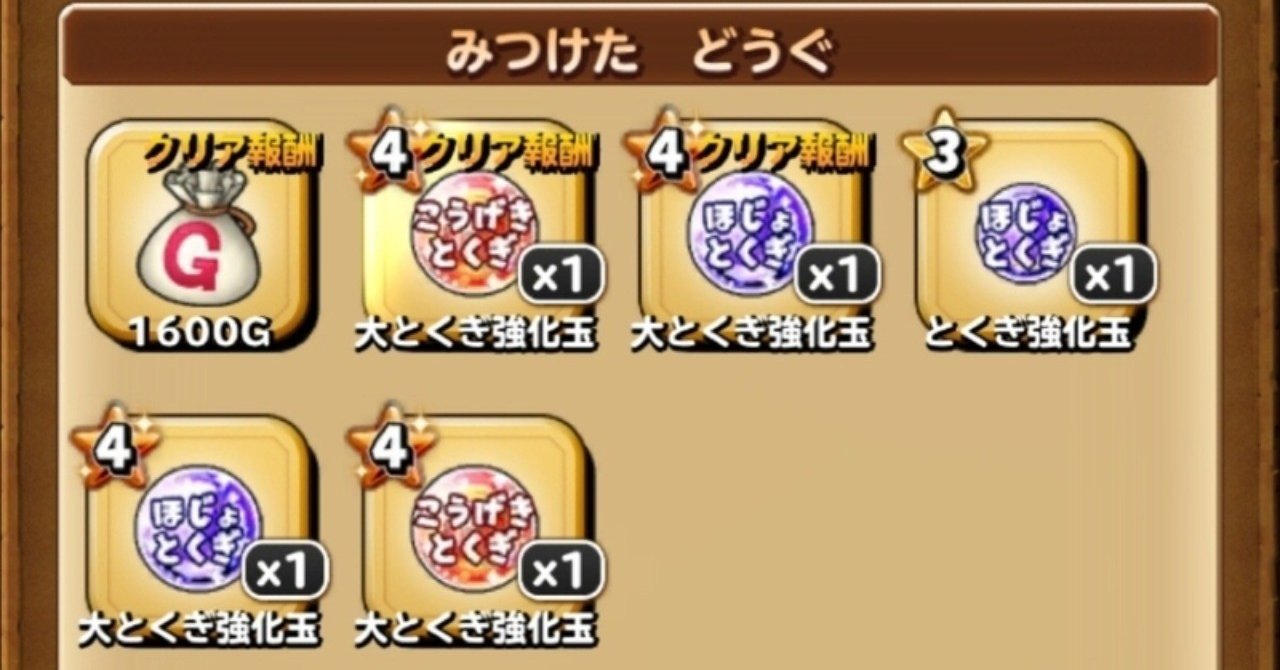Click x1 count on clear-reward purple orb
The image size is (1280, 670).
837,274
